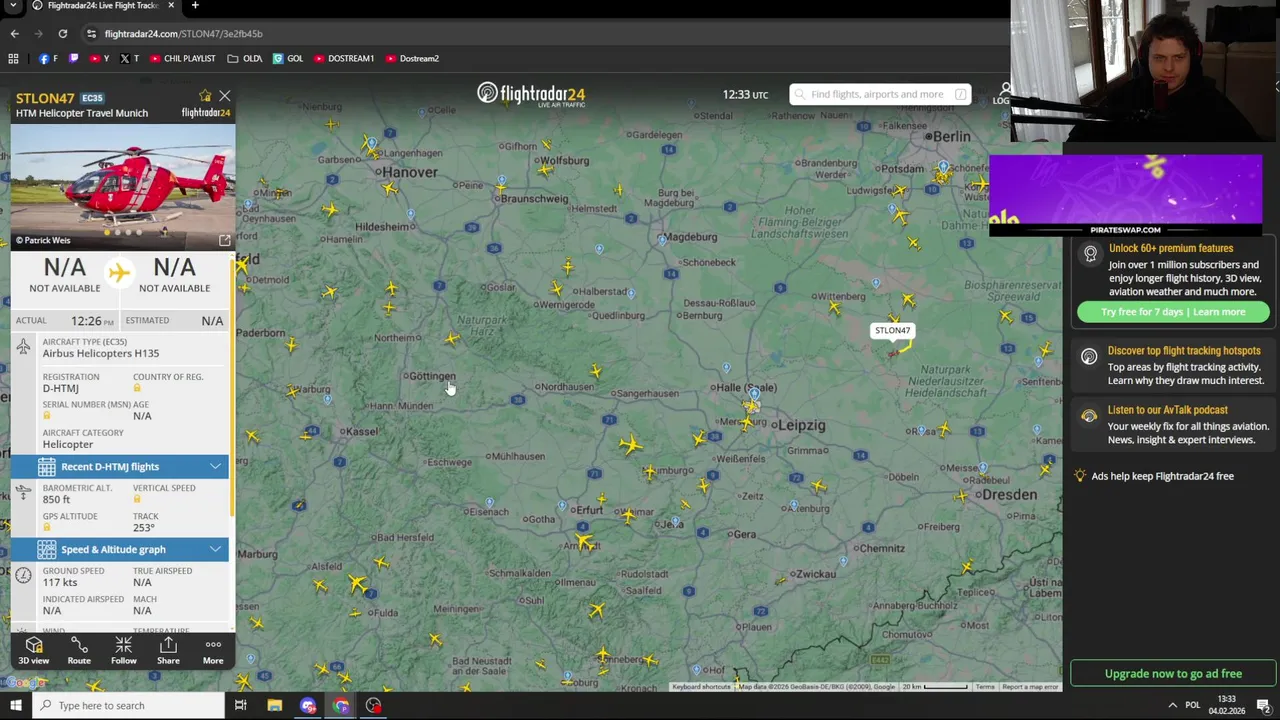Show the flight Route

pyautogui.click(x=79, y=650)
